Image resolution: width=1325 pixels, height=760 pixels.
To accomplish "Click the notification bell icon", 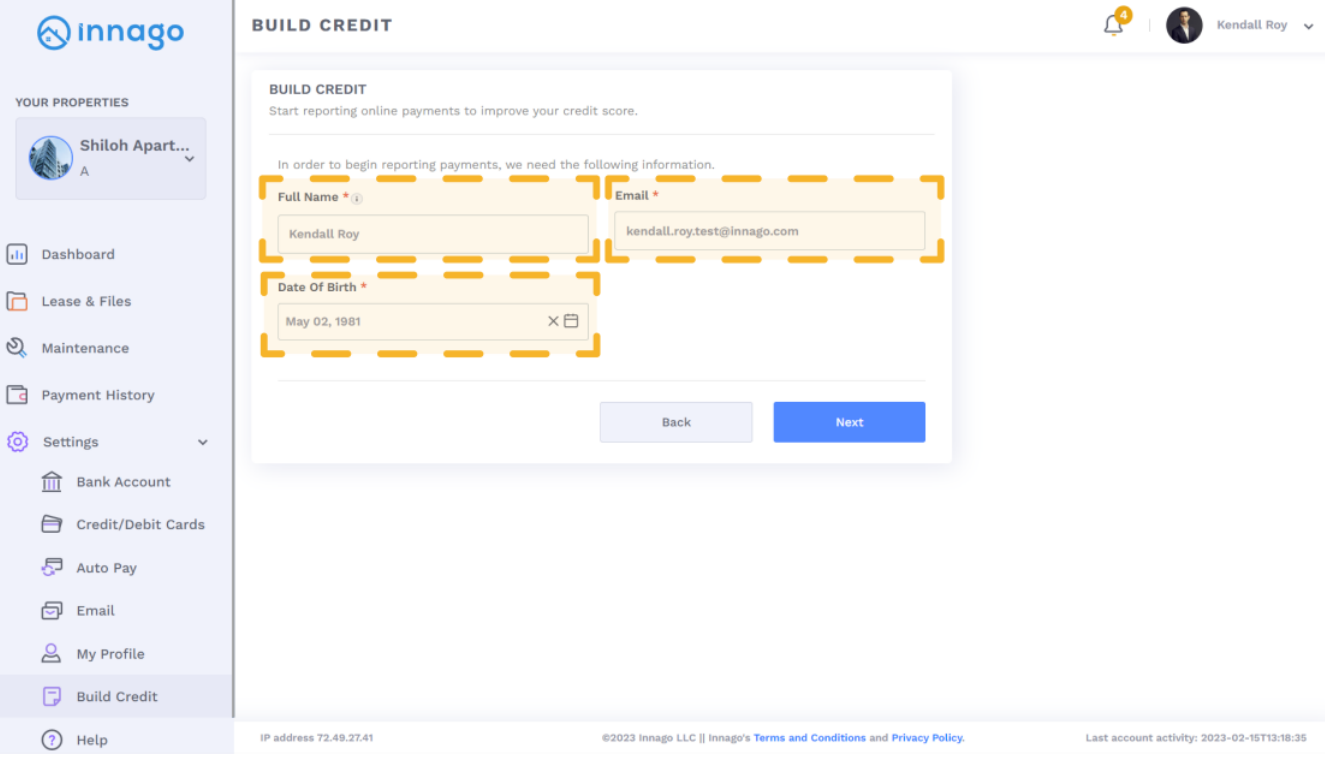I will click(x=1113, y=26).
